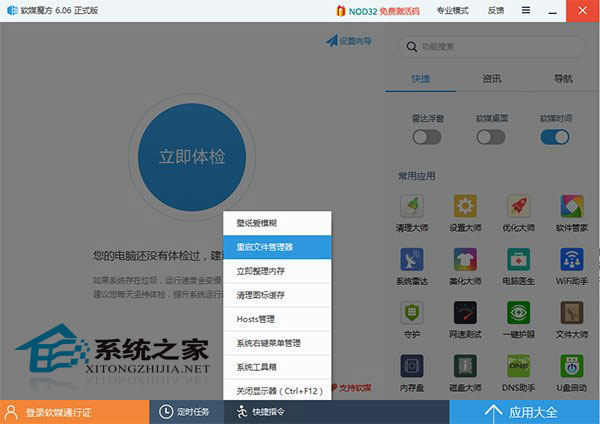Open Hosts管理 menu entry
The image size is (600, 424).
(277, 319)
